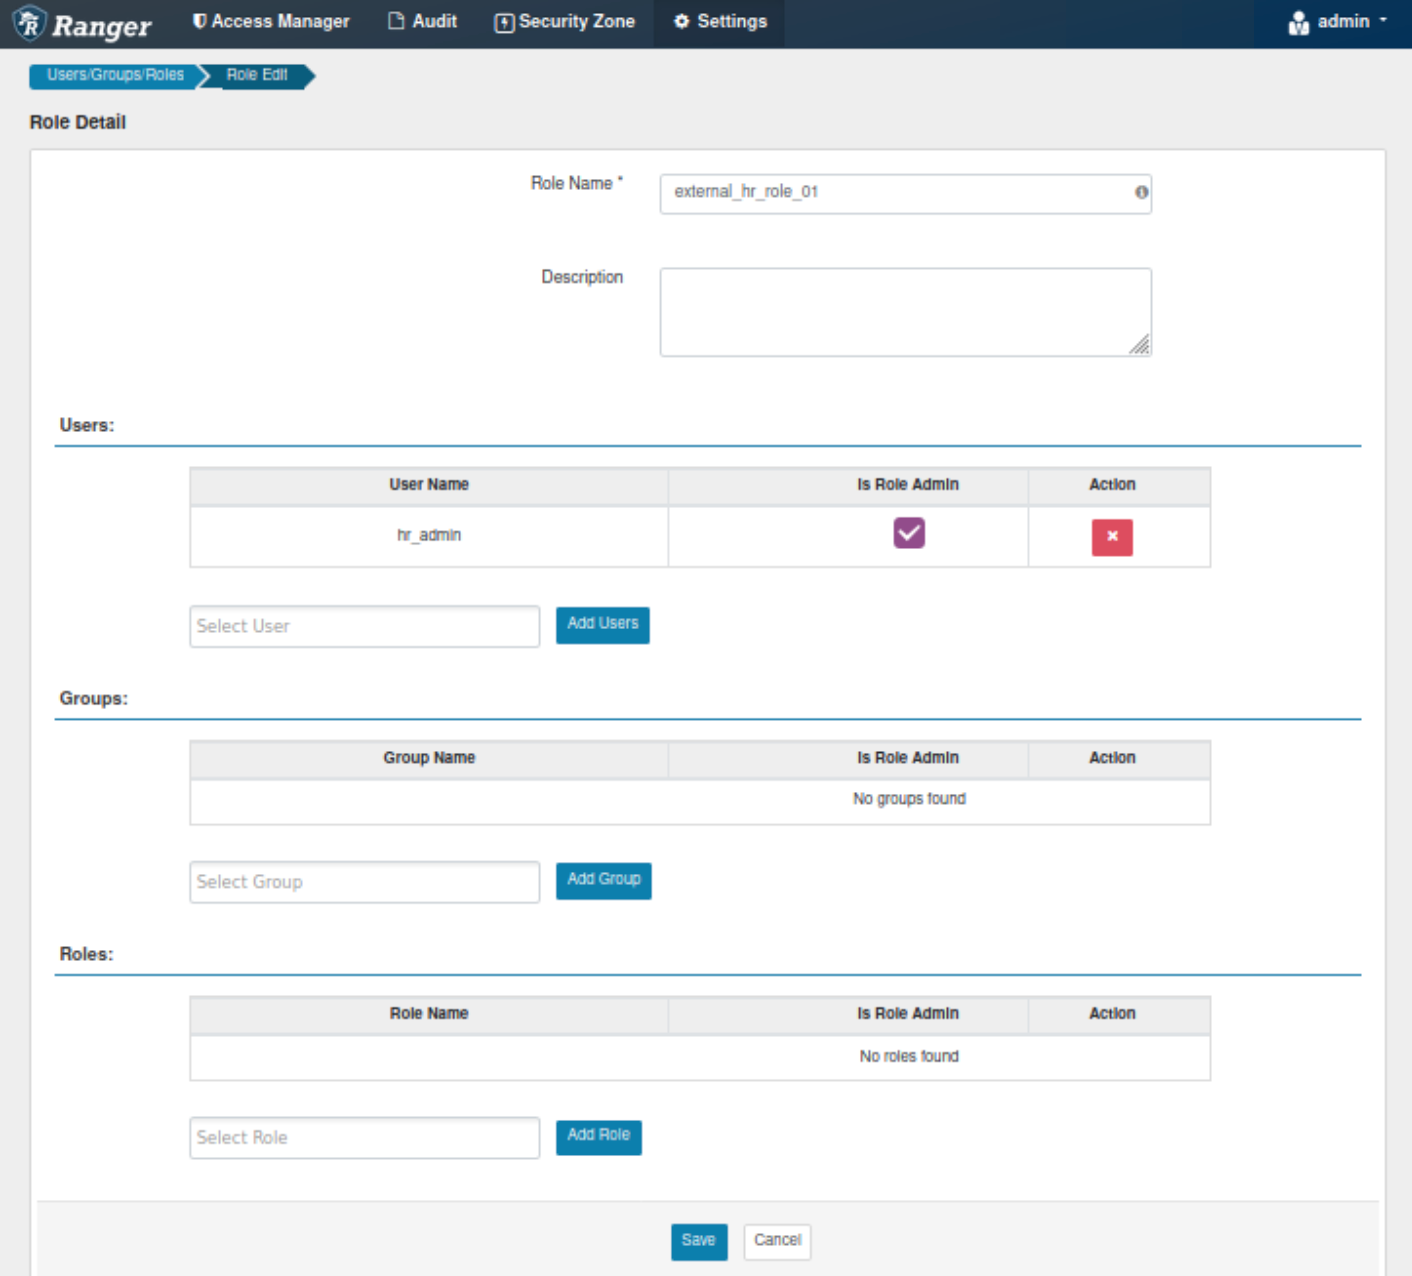Click the Role Name input field
The width and height of the screenshot is (1412, 1276).
click(x=895, y=192)
